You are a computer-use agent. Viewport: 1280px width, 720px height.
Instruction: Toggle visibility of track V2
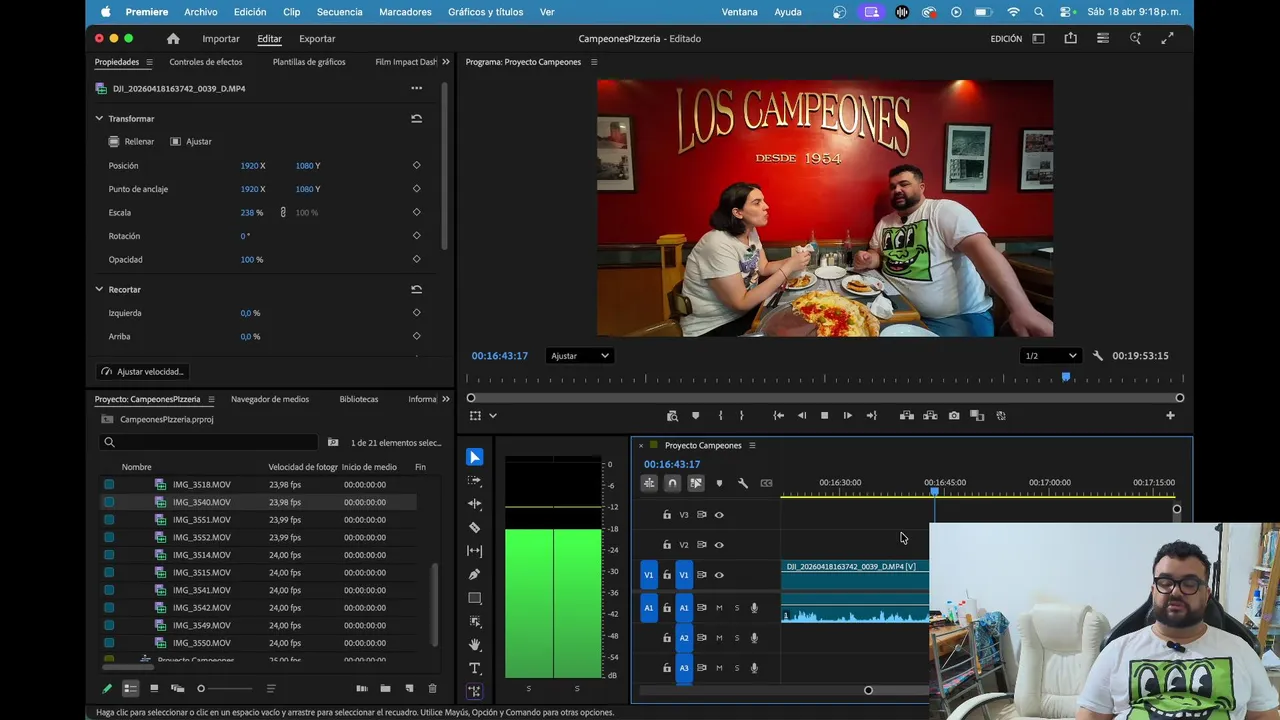719,545
